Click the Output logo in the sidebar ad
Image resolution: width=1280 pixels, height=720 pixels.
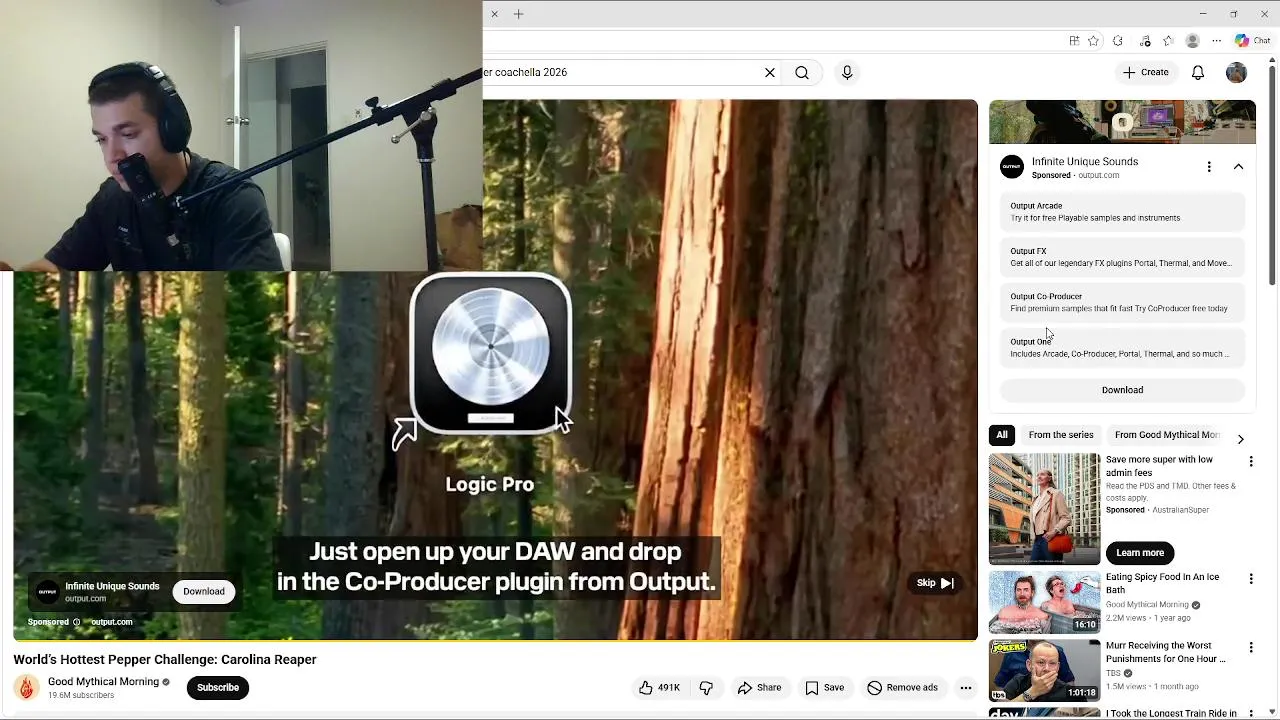[x=1012, y=167]
